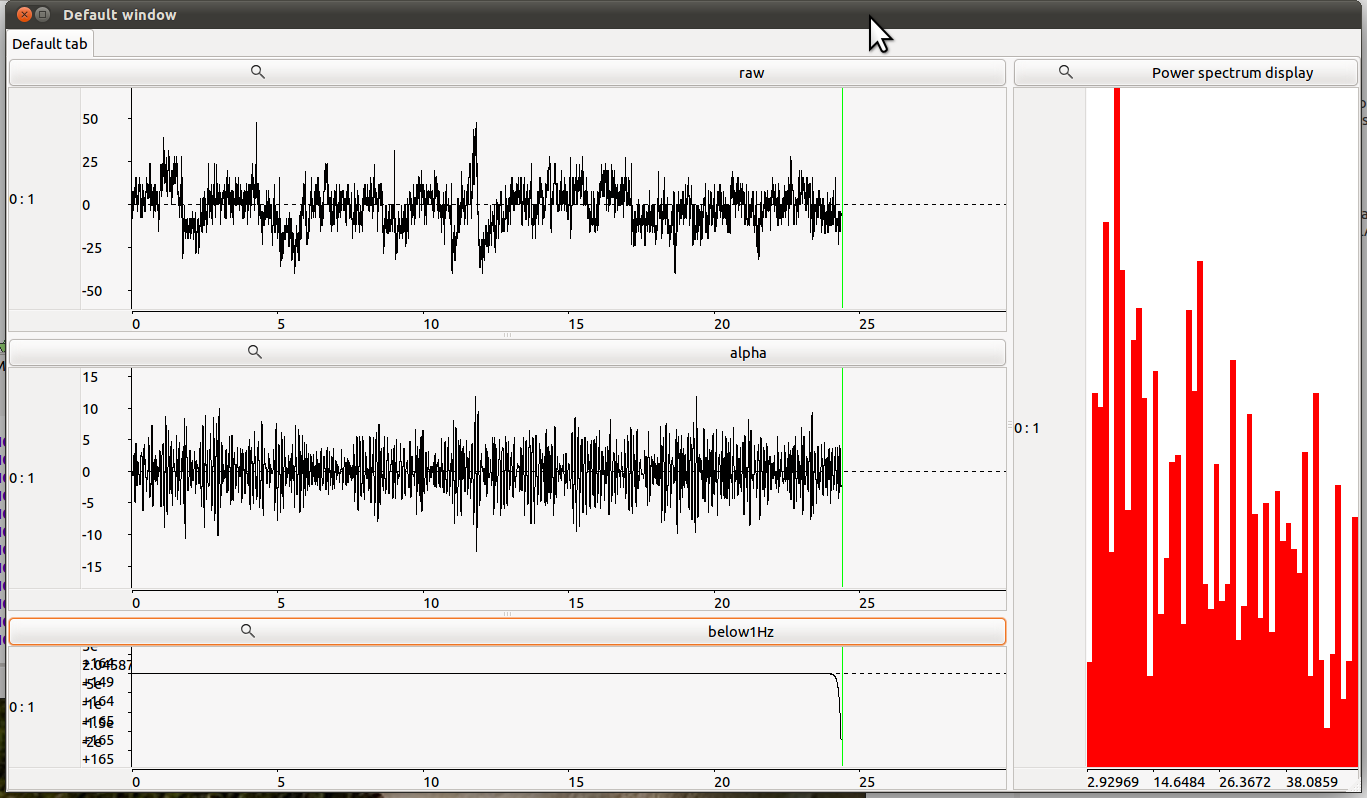Click '0 : 1' channel label in power spectrum
Viewport: 1367px width, 798px height.
click(1027, 428)
